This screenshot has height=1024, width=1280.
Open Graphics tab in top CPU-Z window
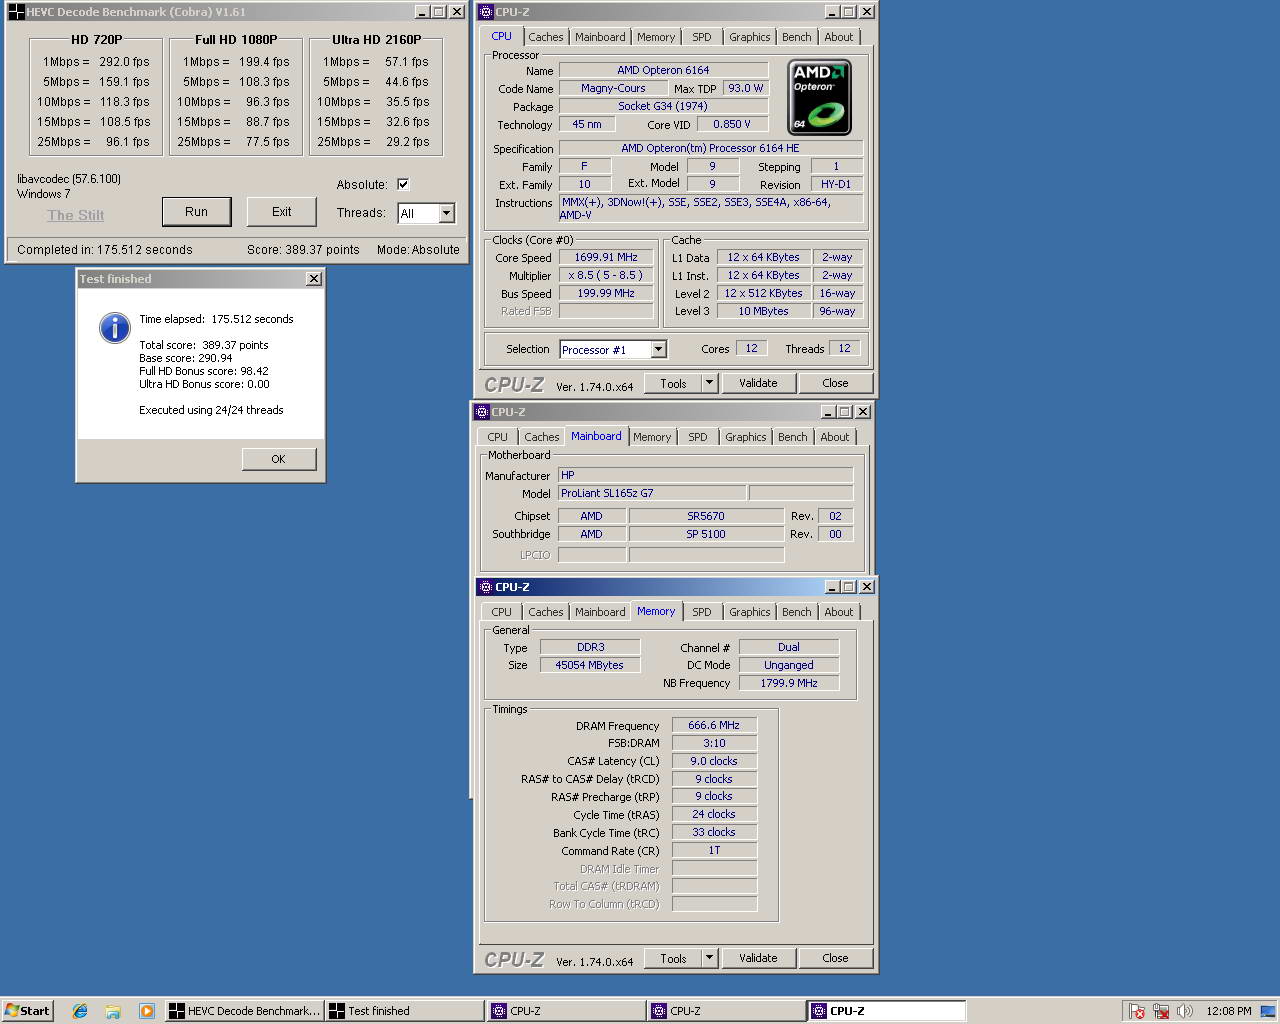tap(750, 37)
